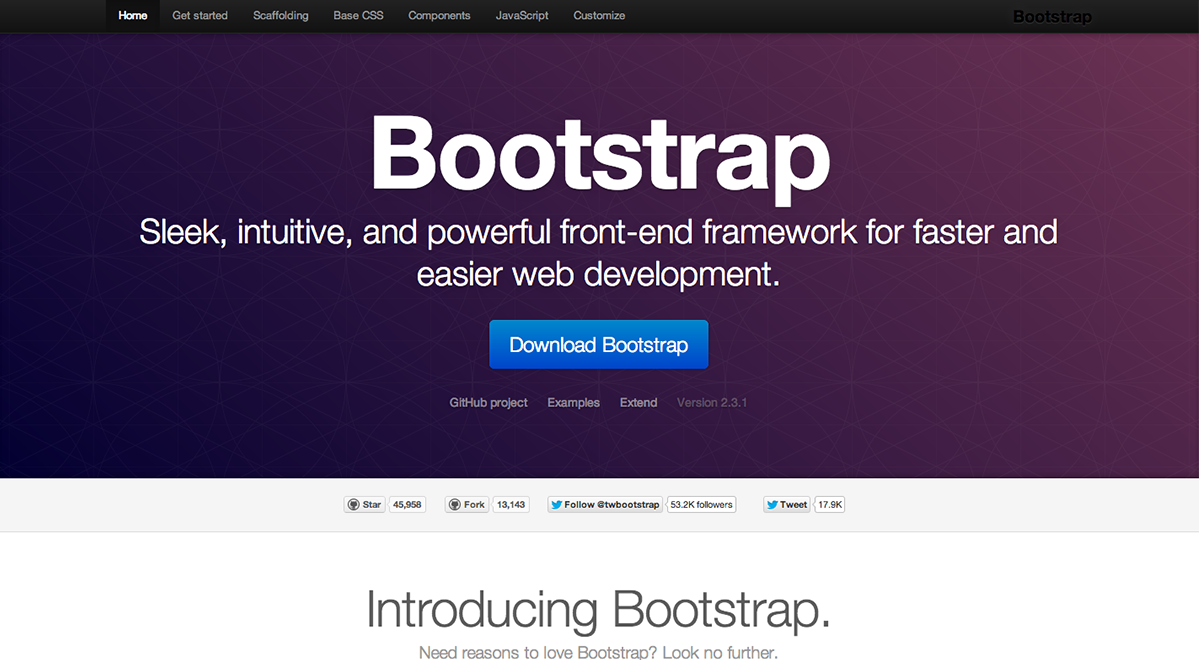This screenshot has height=660, width=1199.
Task: Click the GitHub octocat icon on Fork
Action: click(x=455, y=505)
